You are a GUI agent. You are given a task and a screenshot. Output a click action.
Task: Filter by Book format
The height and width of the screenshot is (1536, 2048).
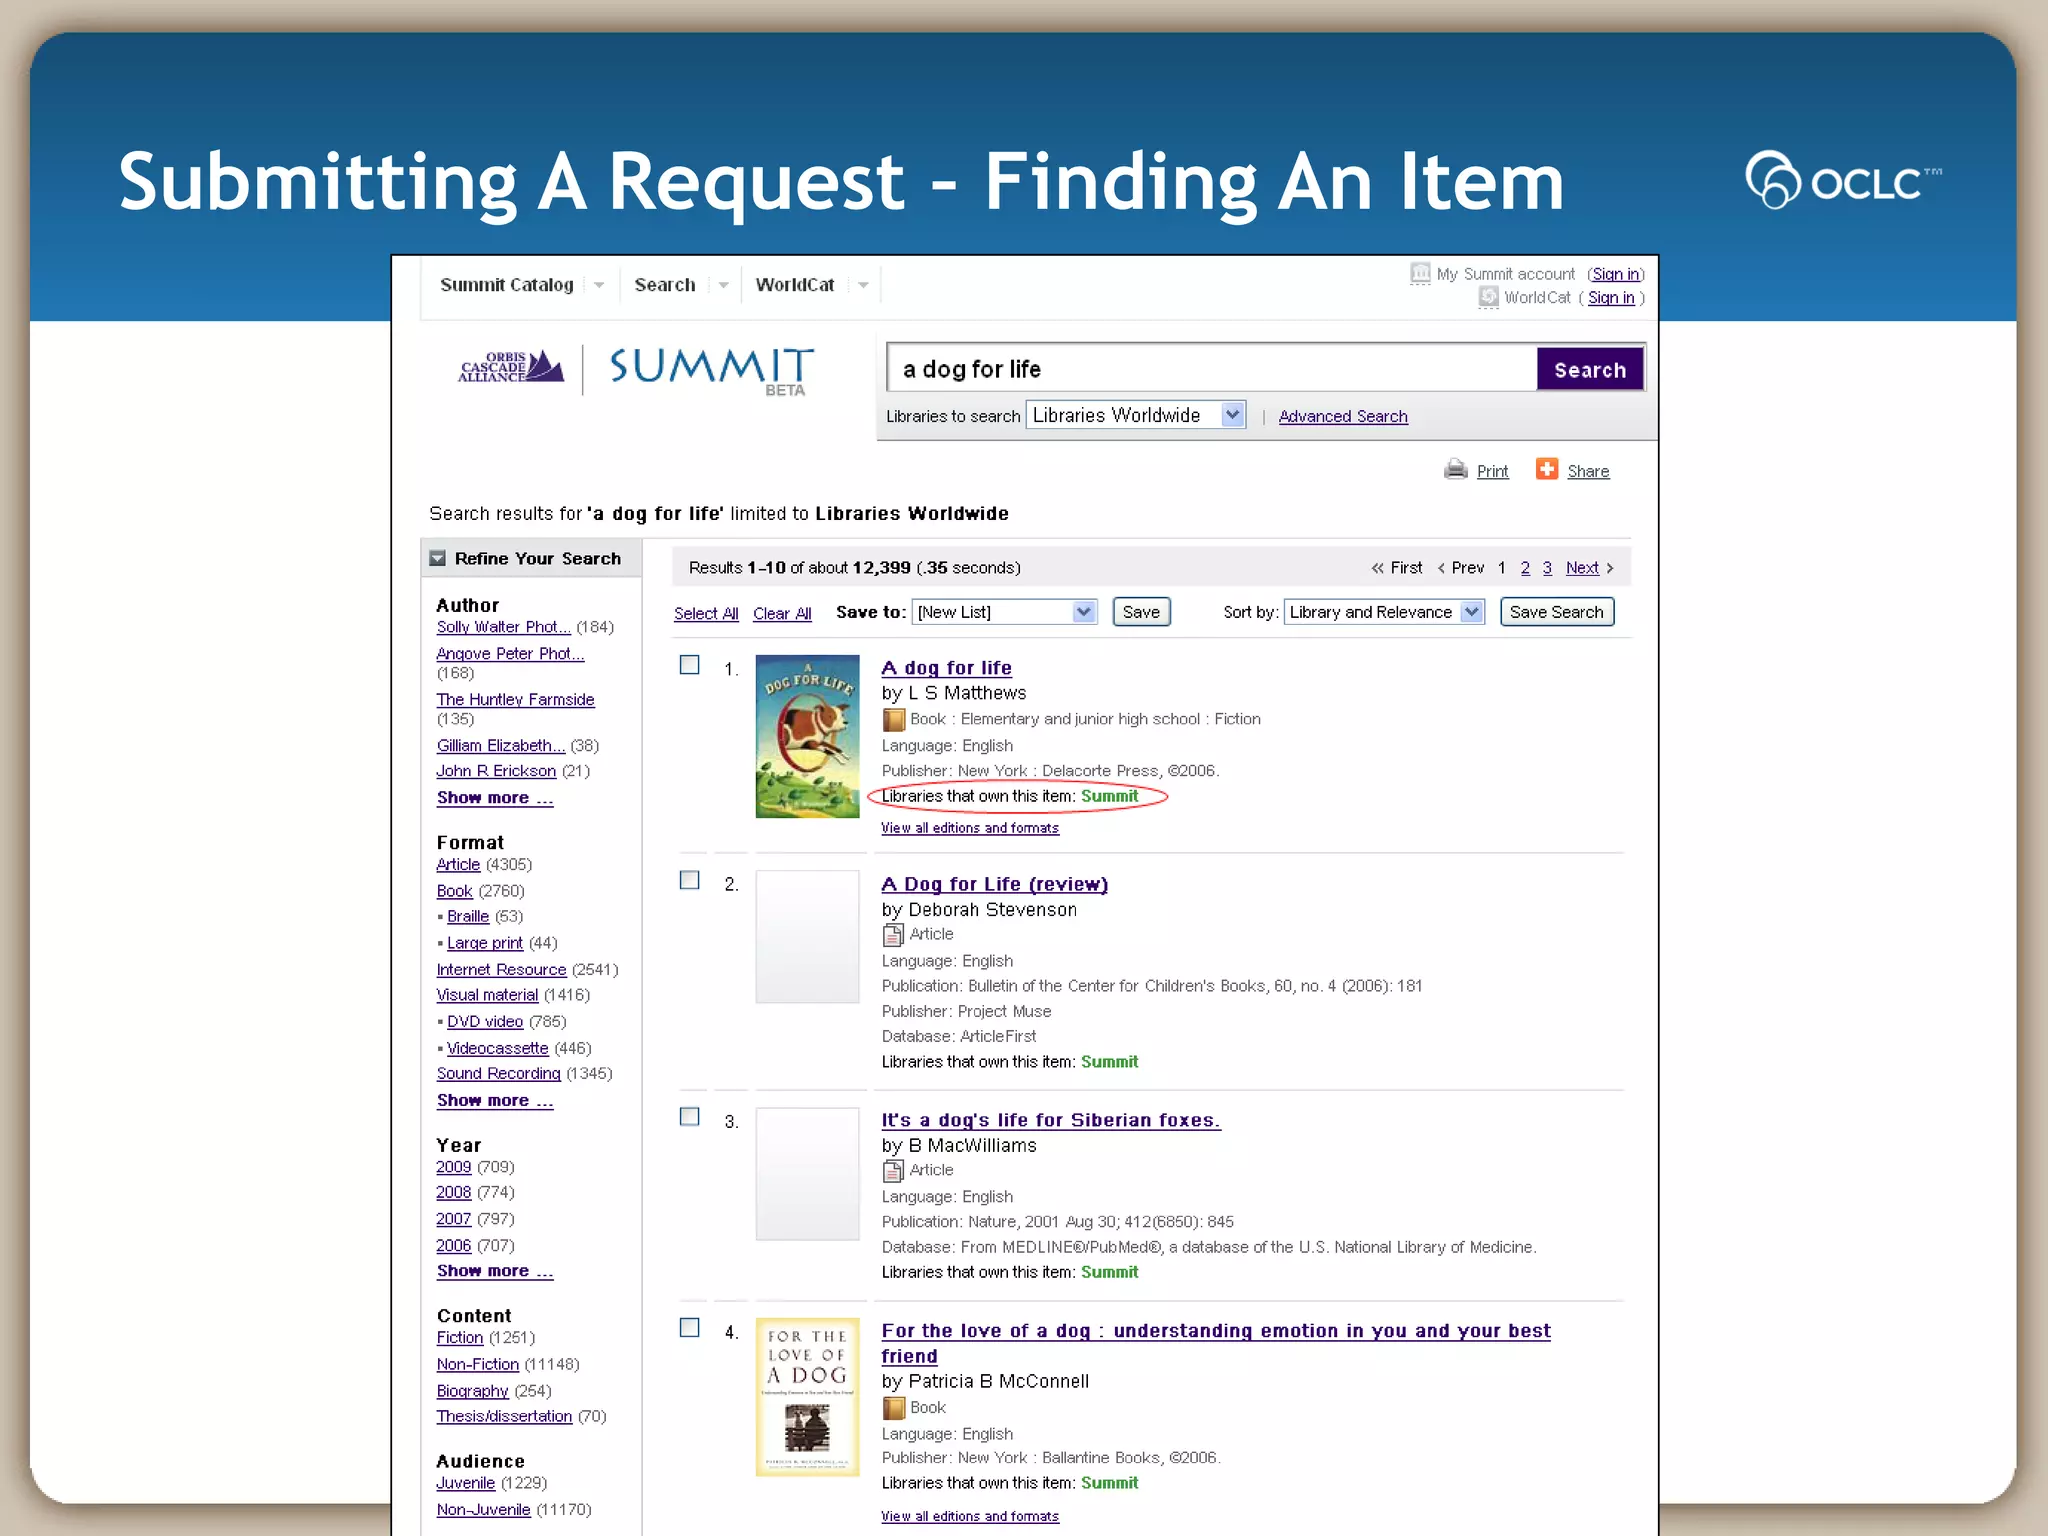click(454, 891)
